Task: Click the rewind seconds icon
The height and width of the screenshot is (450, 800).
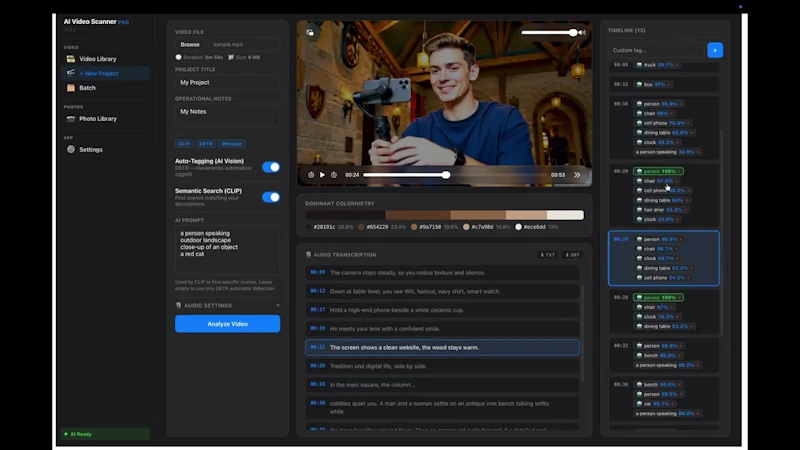Action: tap(311, 174)
